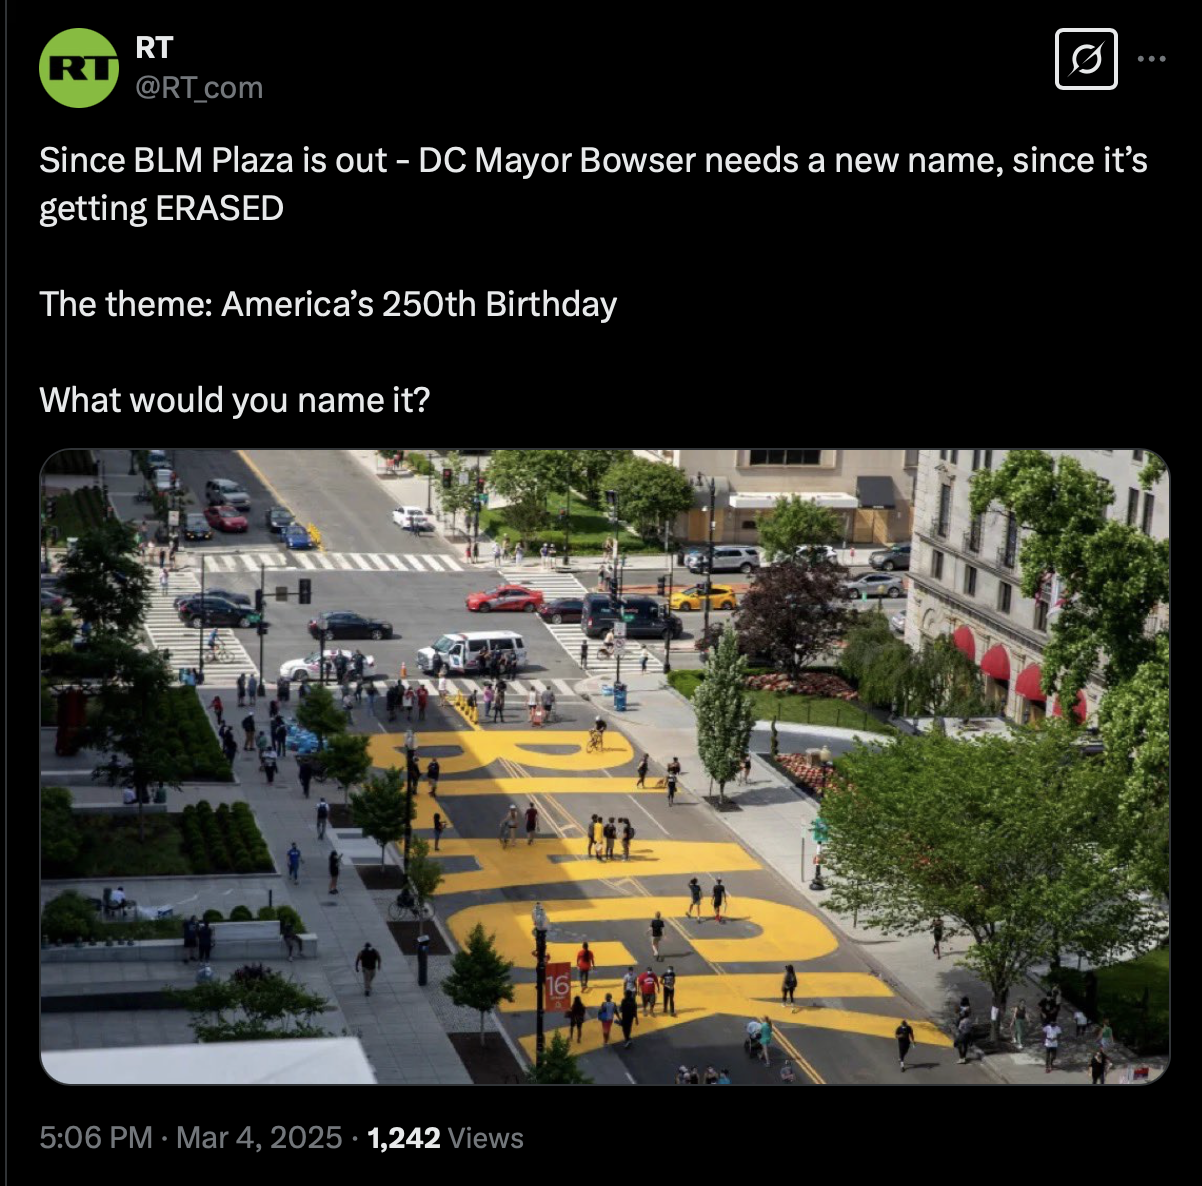Open the three-dot more options menu

coord(1152,59)
